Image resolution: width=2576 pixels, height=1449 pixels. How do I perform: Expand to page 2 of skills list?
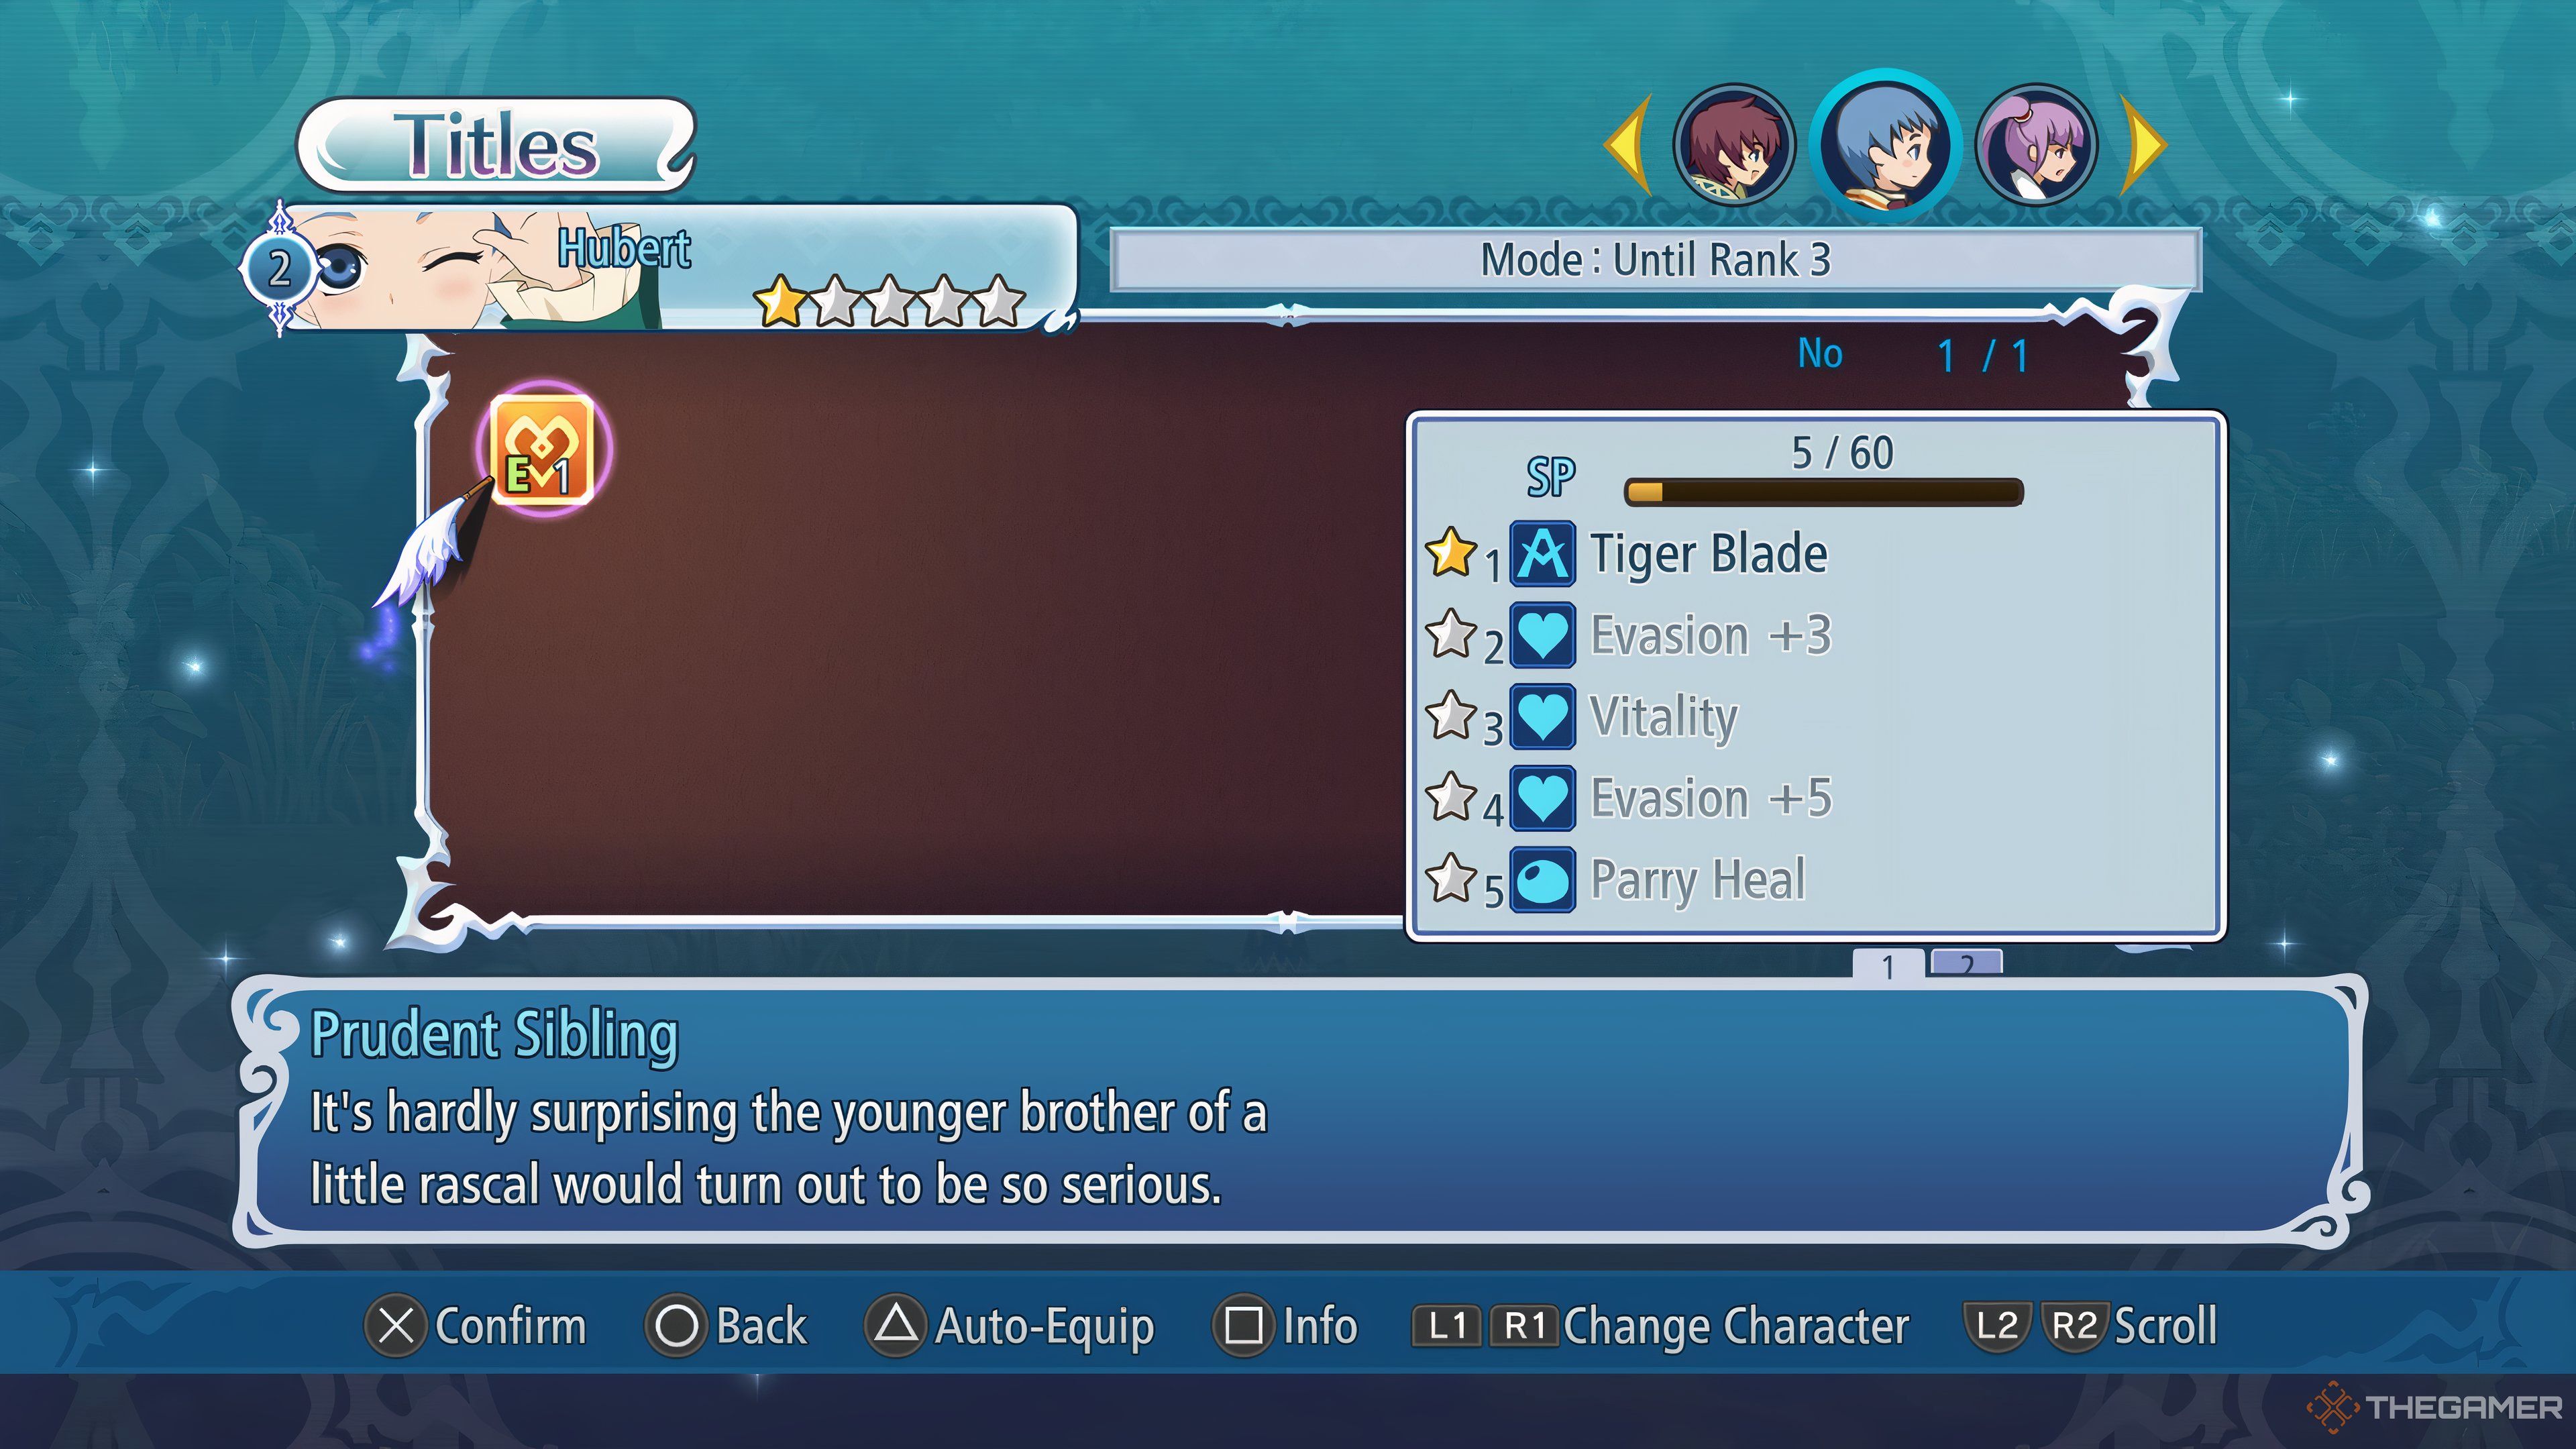click(x=1969, y=963)
